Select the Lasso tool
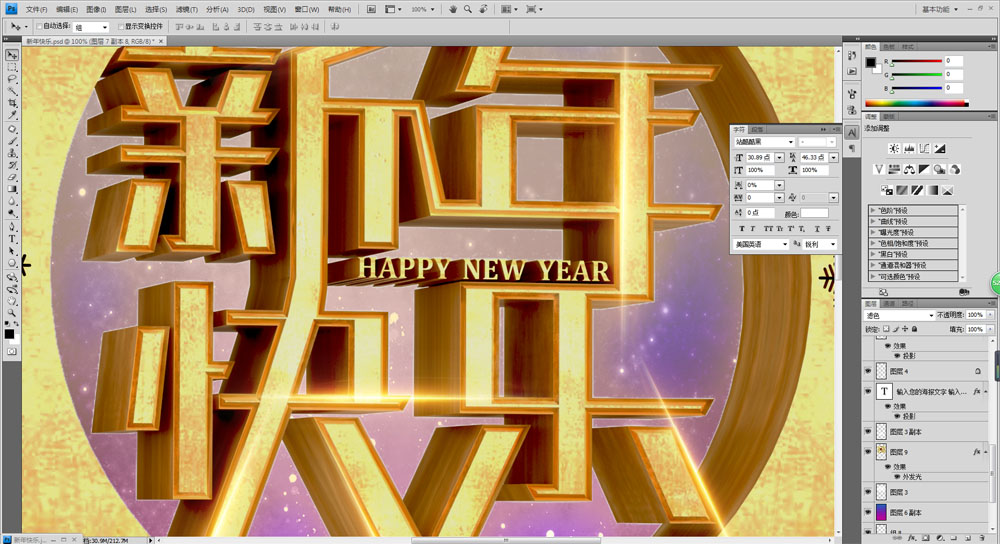Screen dimensions: 1000x544 11,79
